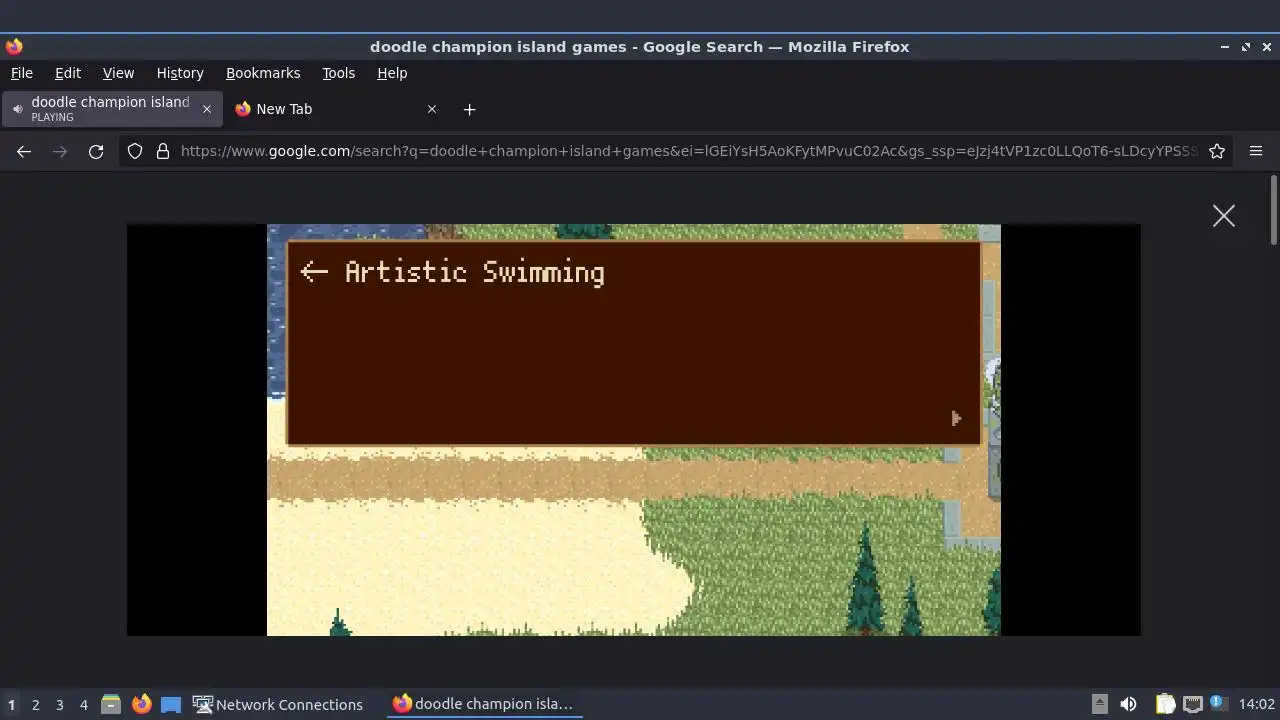The width and height of the screenshot is (1280, 720).
Task: Advance the dialog with the small play arrow
Action: point(956,418)
